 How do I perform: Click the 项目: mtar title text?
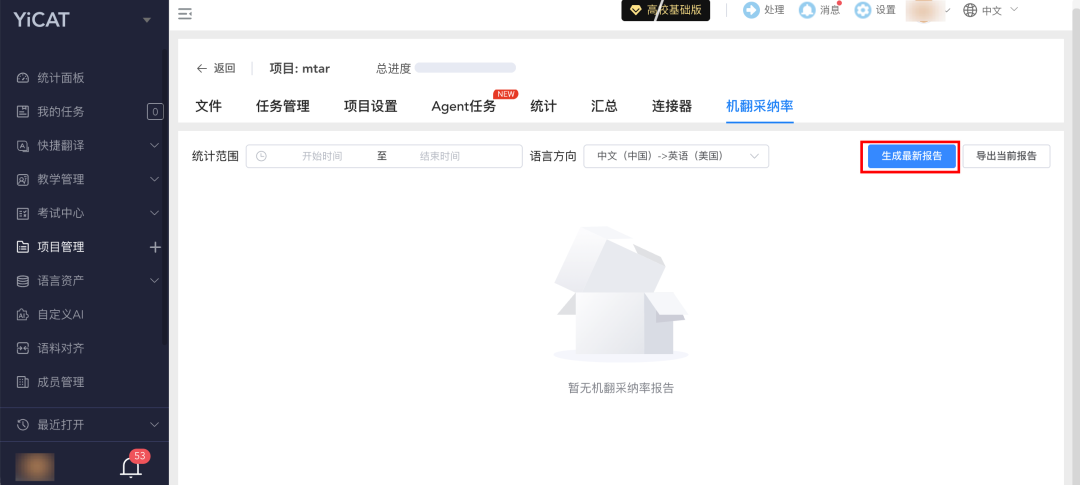300,68
